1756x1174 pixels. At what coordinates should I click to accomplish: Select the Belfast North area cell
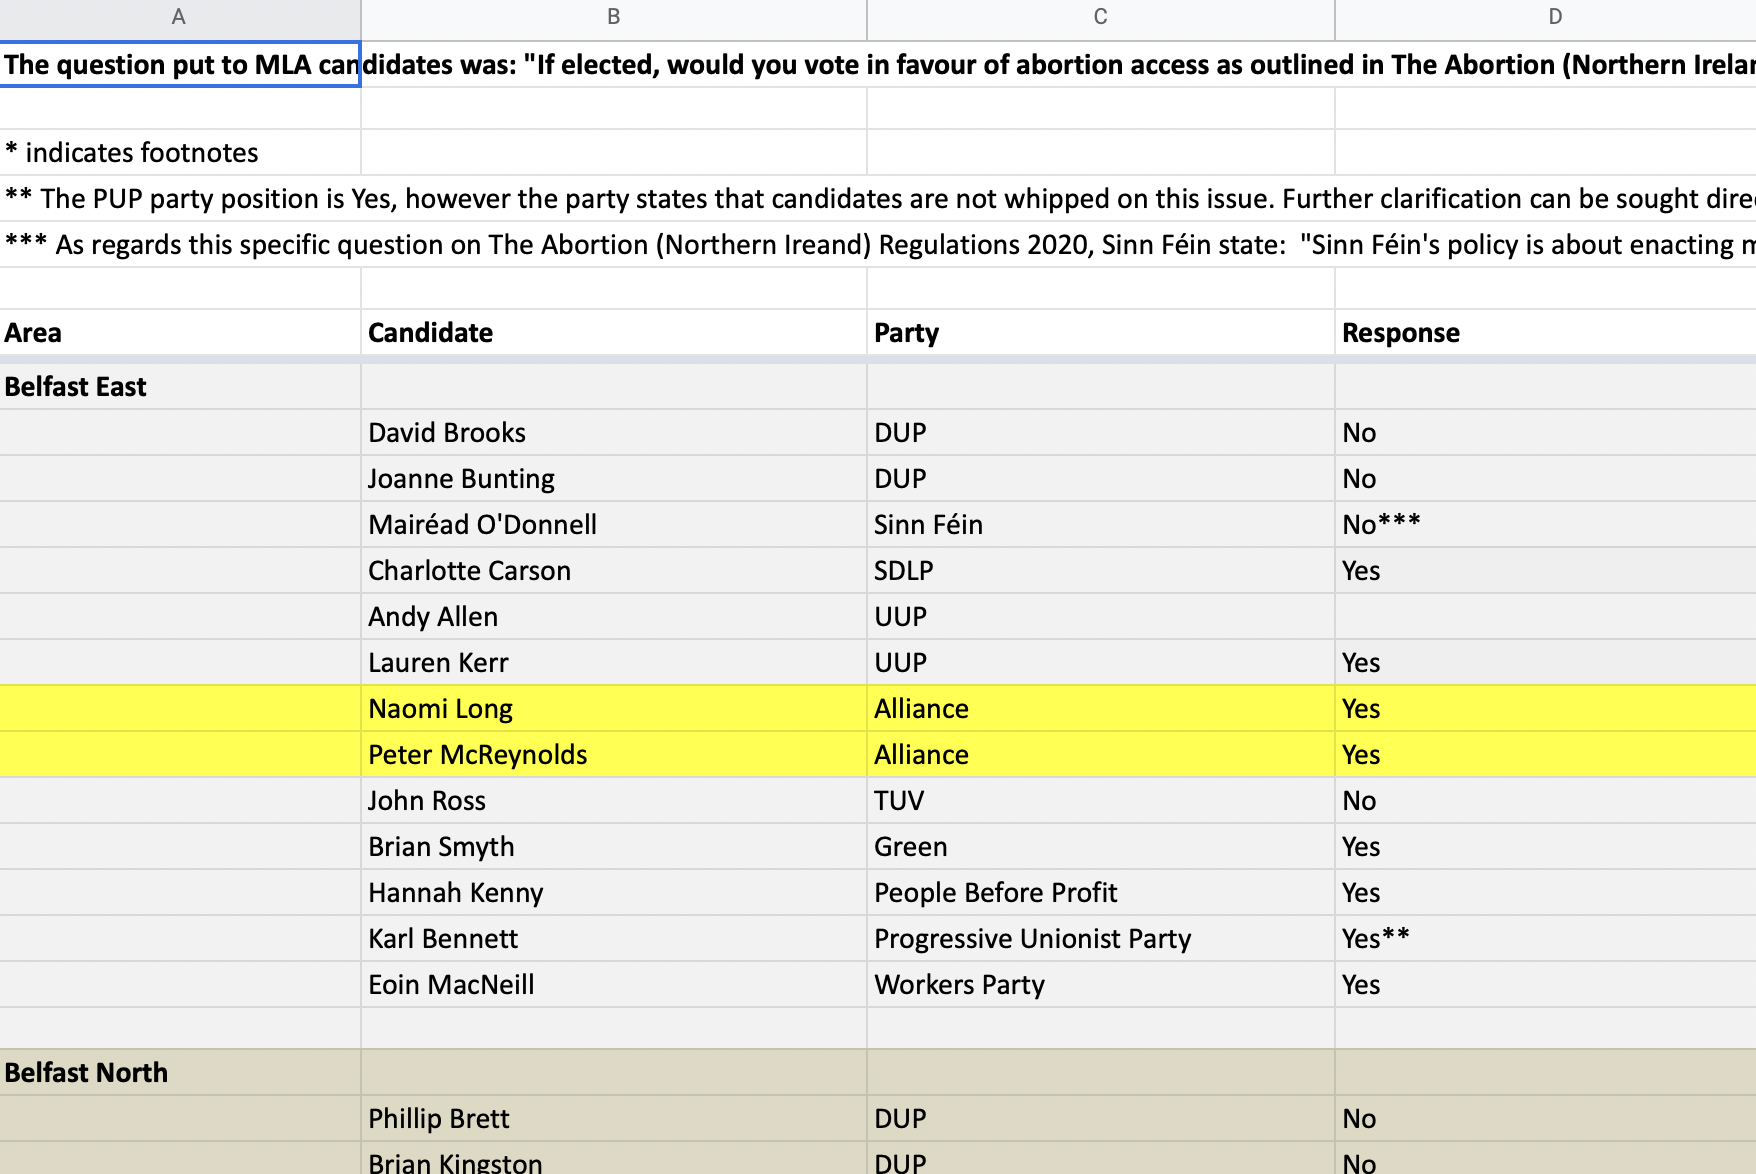[x=180, y=1072]
